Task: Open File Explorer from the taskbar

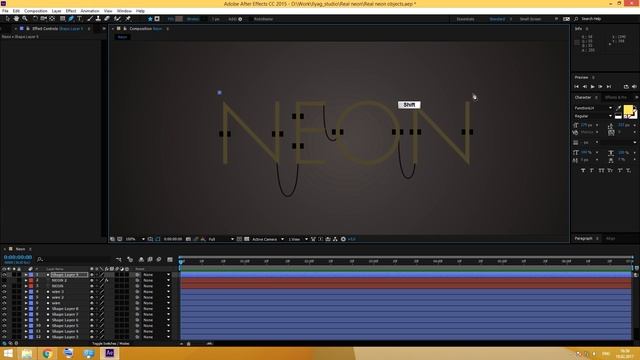Action: coord(27,353)
